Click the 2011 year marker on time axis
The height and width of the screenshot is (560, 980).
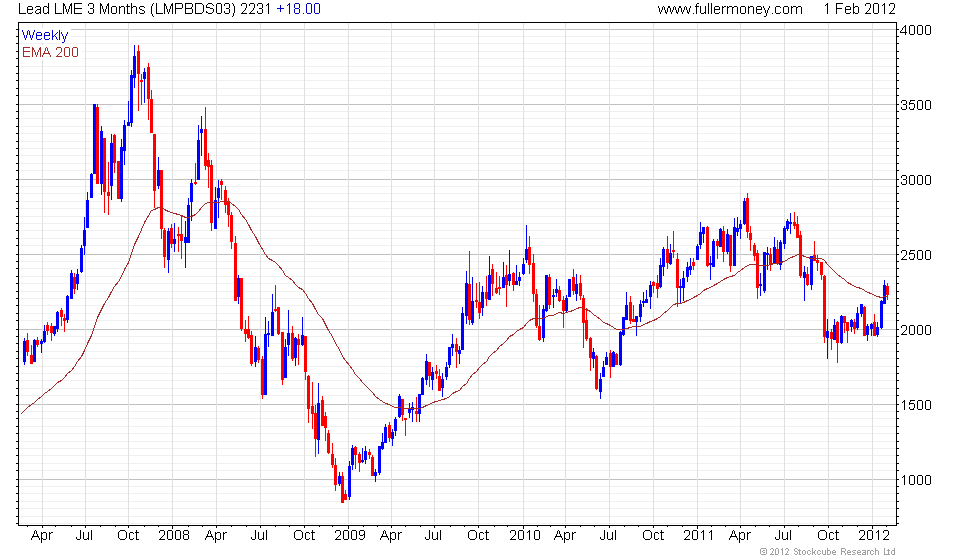(x=698, y=536)
